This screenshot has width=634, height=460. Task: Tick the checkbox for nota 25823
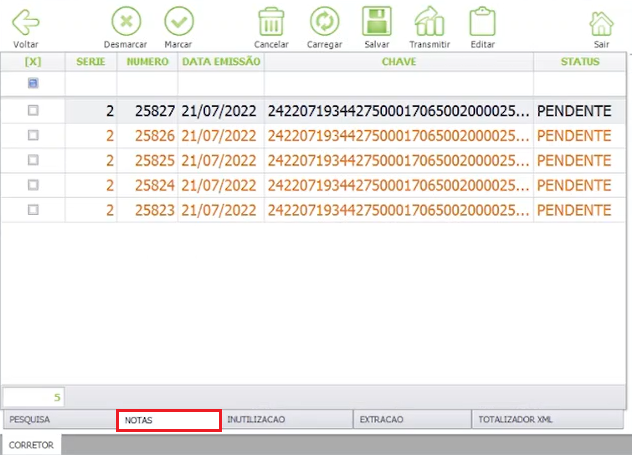(33, 210)
